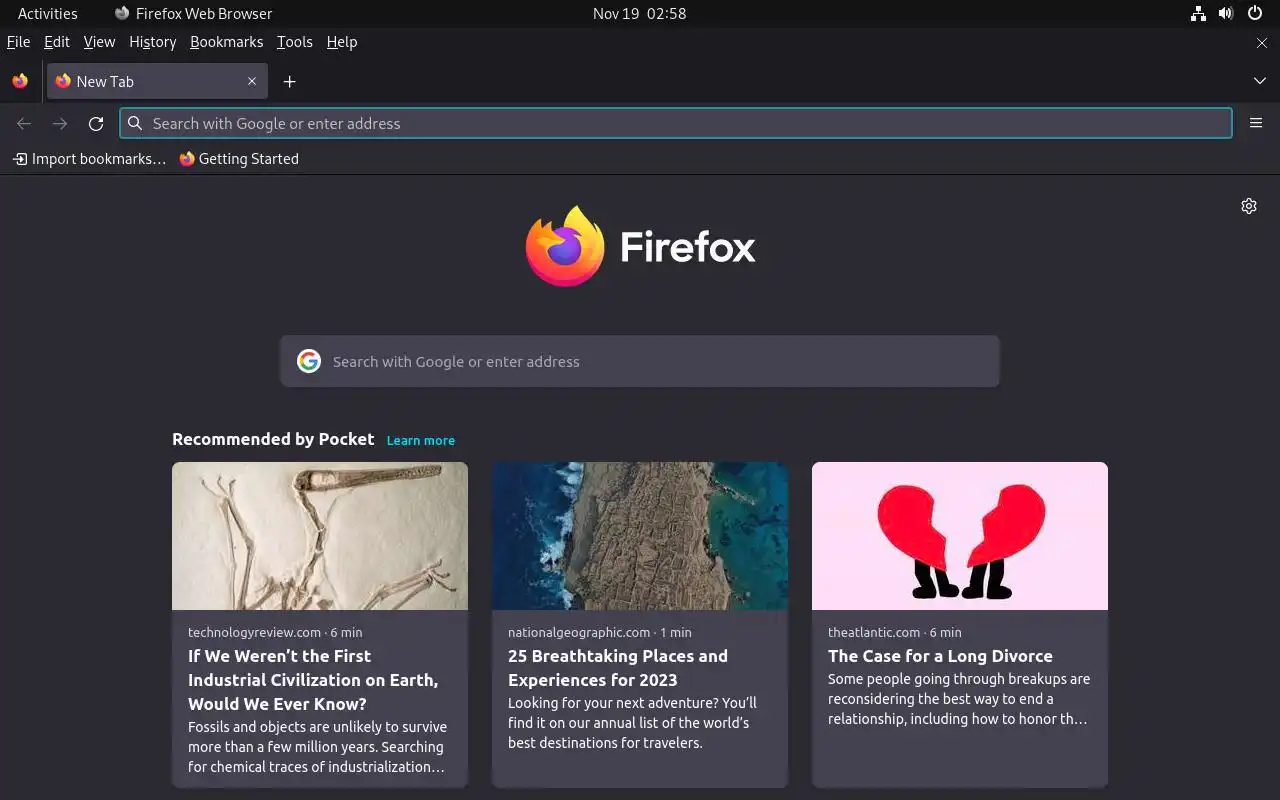1280x800 pixels.
Task: Open 25 Breathtaking Places article headline
Action: coord(618,668)
